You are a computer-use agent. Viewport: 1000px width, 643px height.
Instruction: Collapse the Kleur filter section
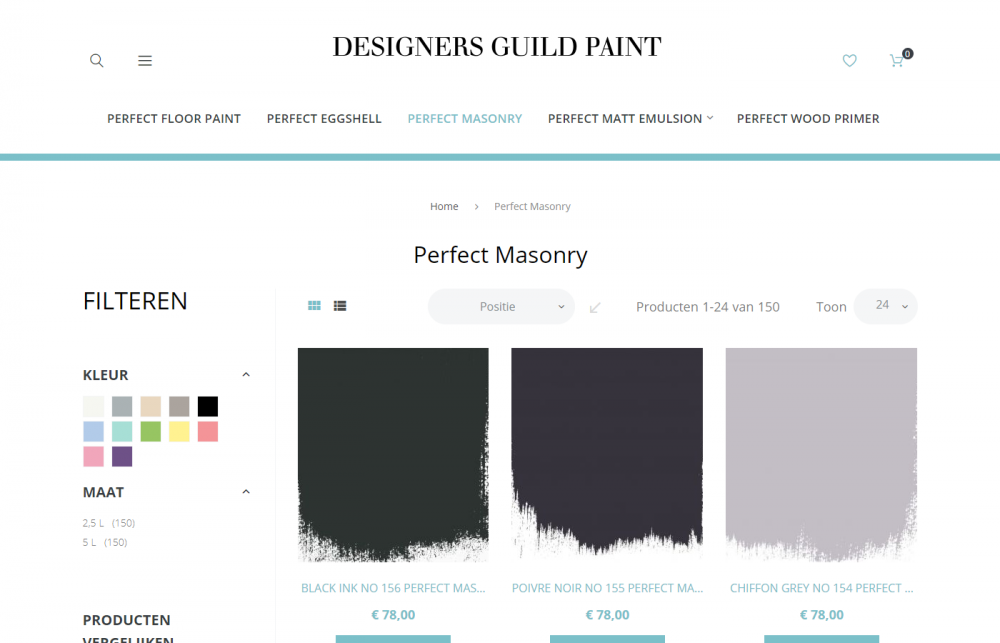(246, 374)
